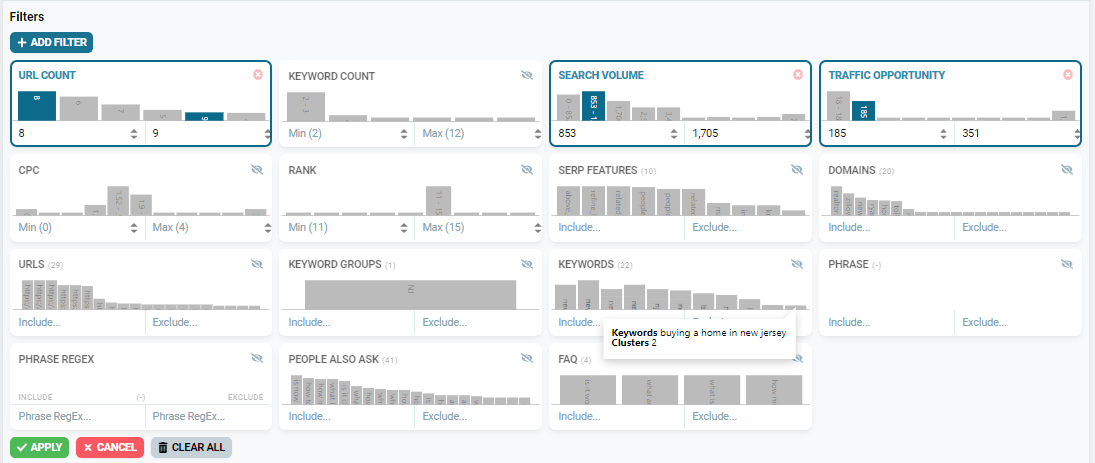
Task: Click SERP Features Include field
Action: (x=617, y=227)
